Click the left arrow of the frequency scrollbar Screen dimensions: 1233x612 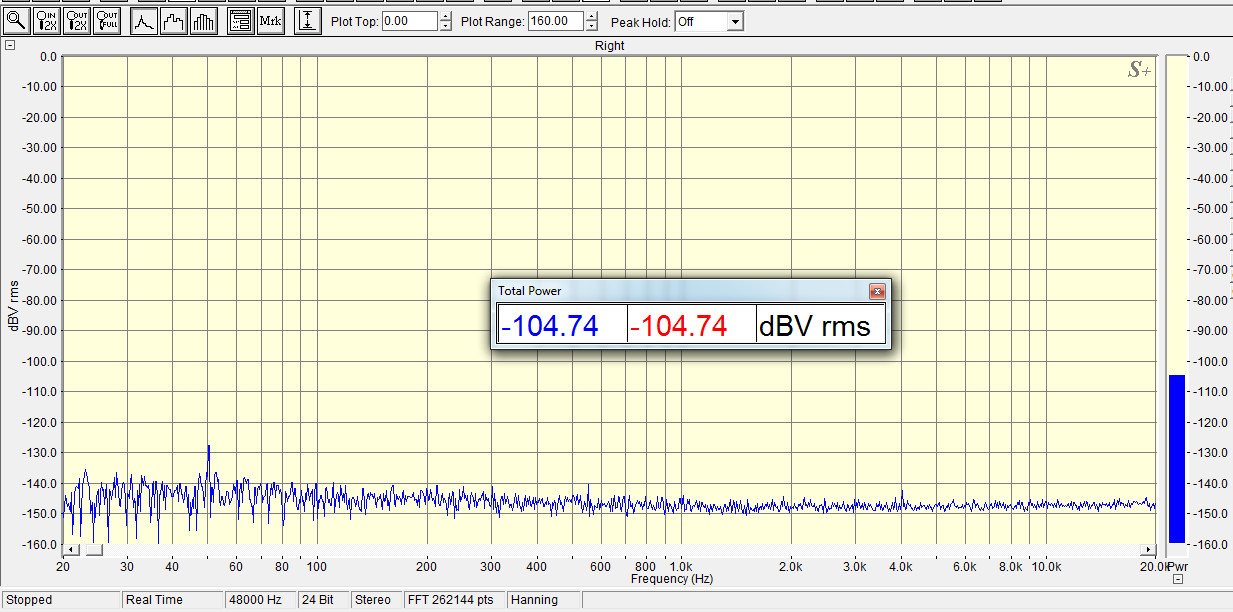[71, 550]
